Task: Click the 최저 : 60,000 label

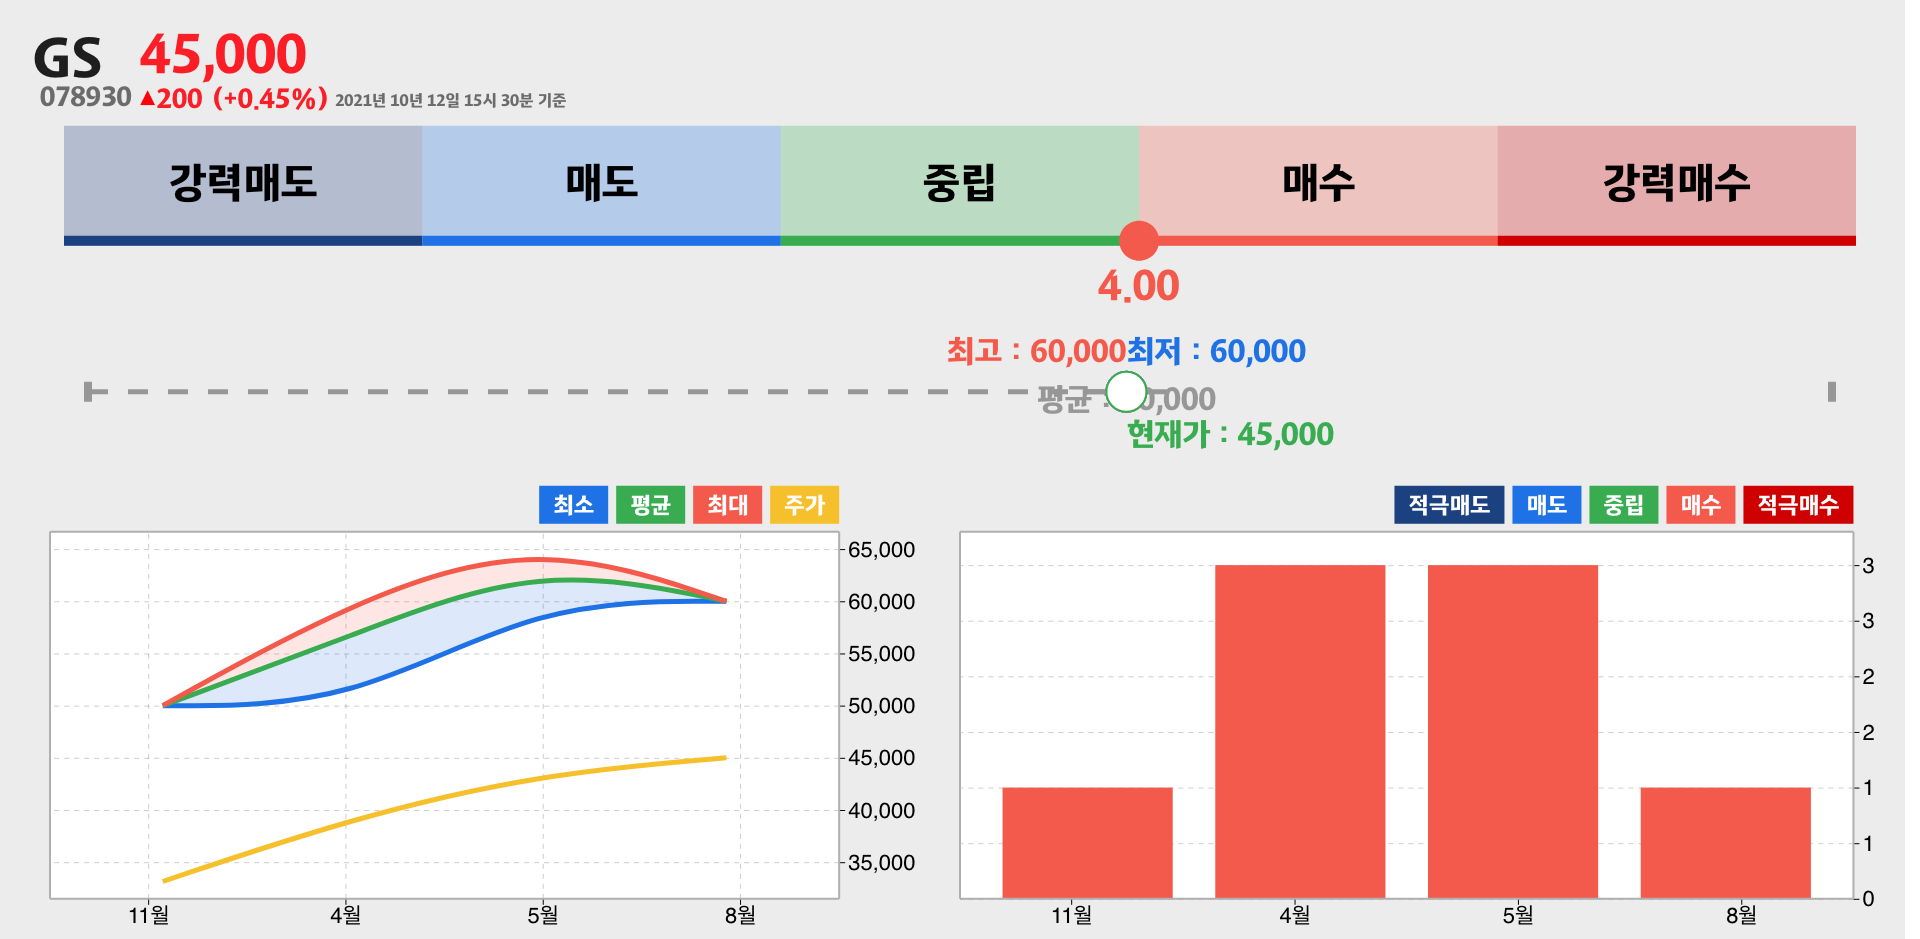Action: tap(1216, 351)
